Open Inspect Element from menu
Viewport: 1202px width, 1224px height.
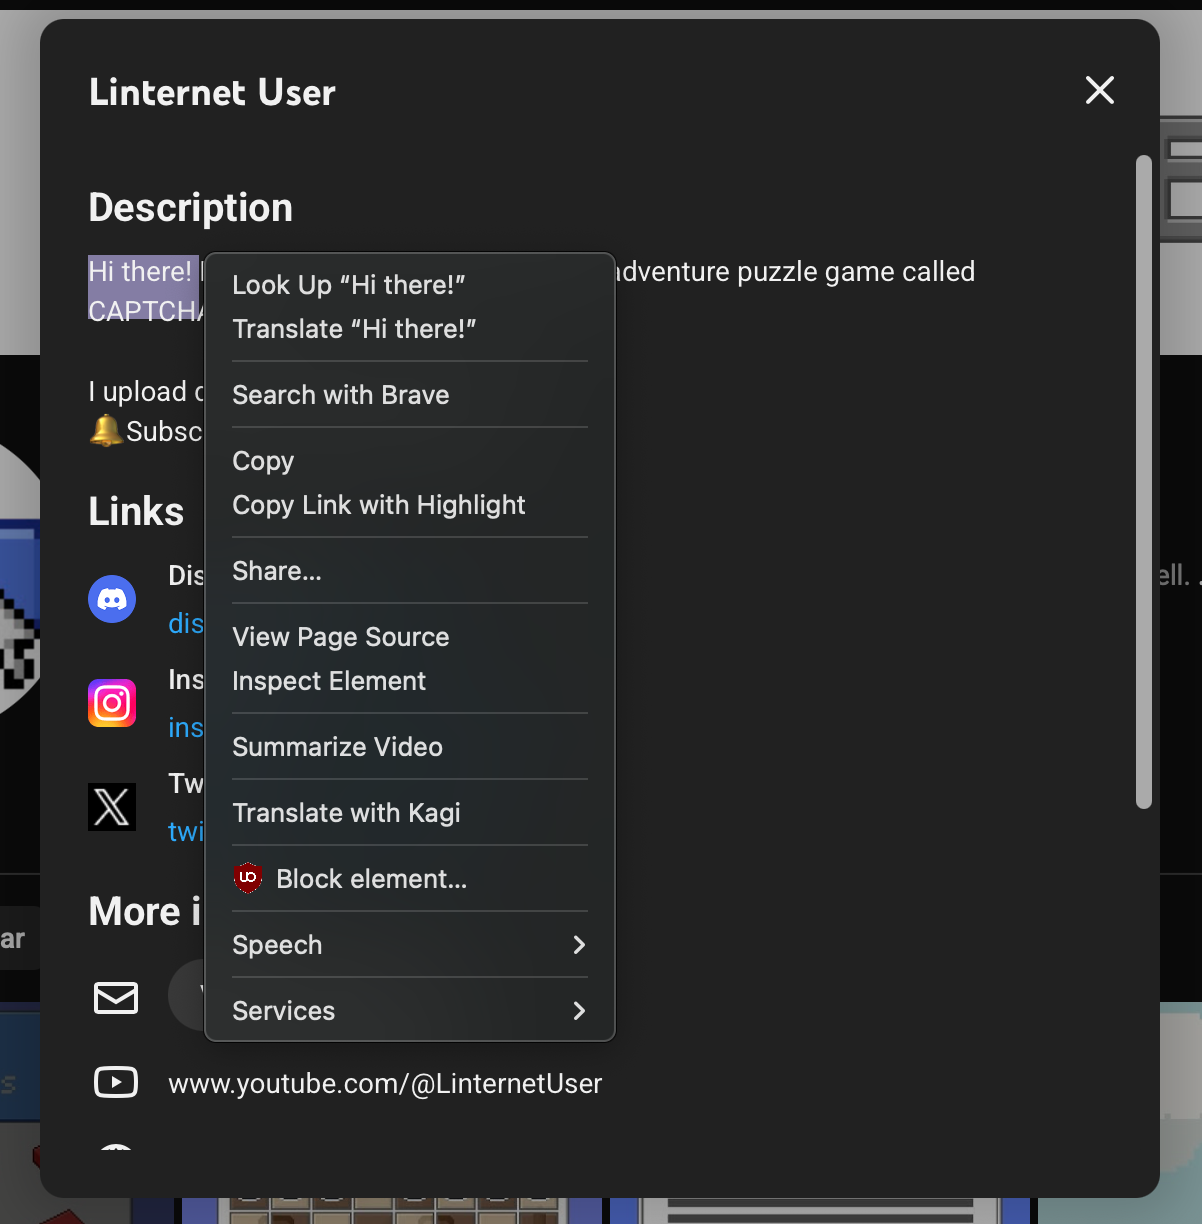pyautogui.click(x=329, y=681)
